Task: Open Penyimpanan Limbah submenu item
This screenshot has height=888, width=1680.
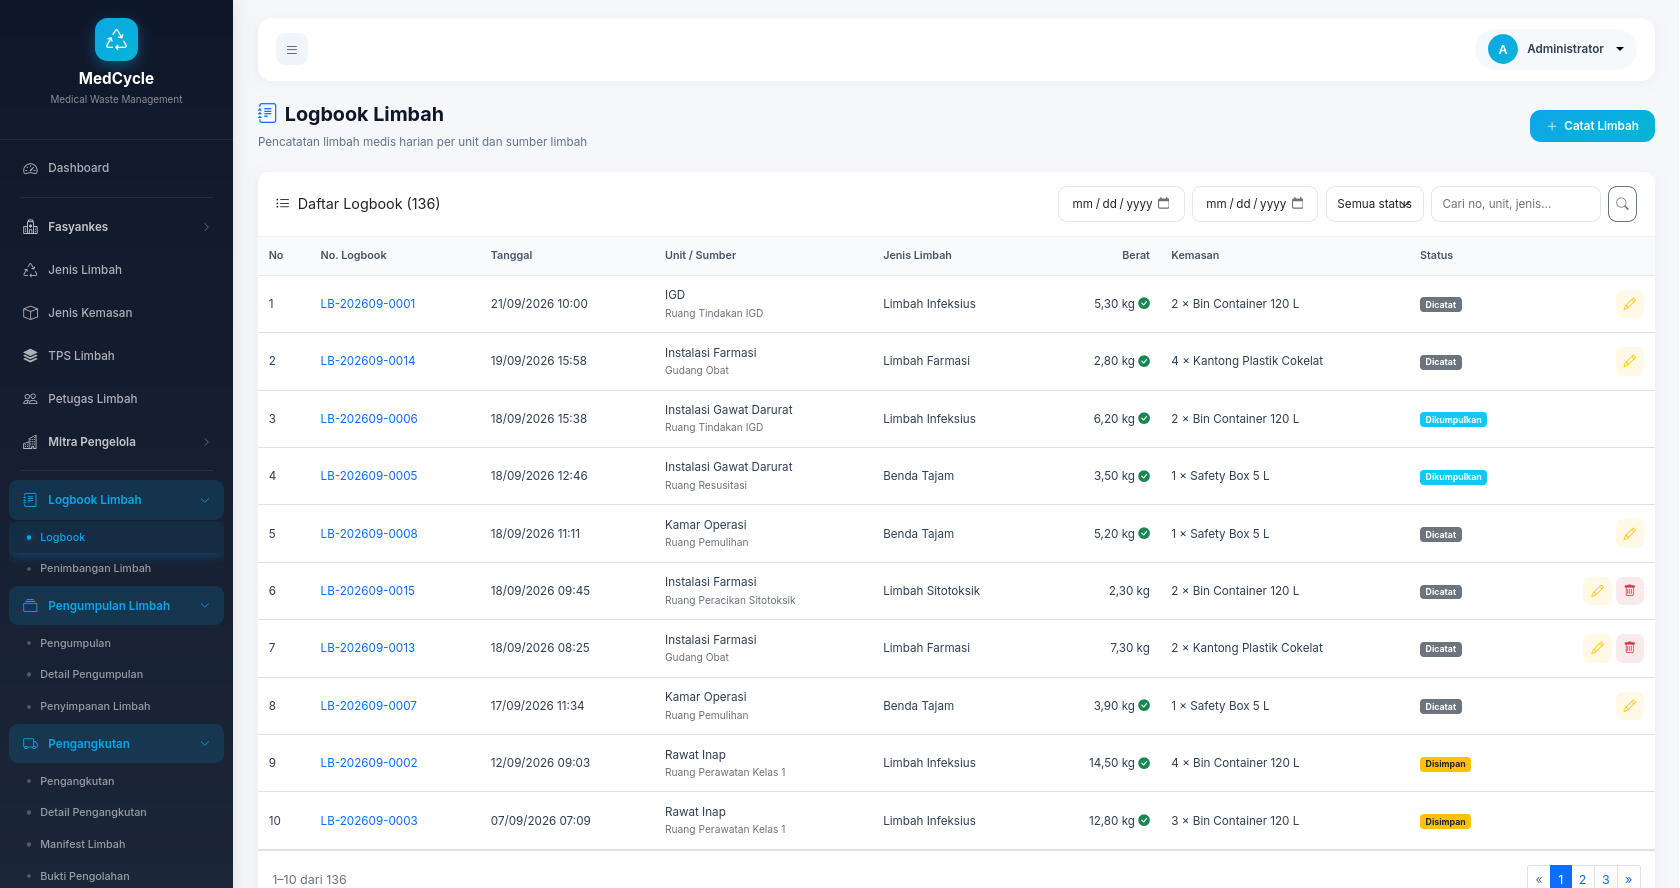Action: coord(95,706)
